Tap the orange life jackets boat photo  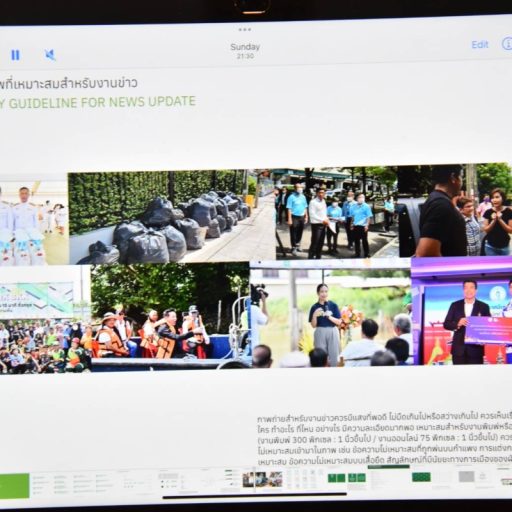click(x=170, y=316)
